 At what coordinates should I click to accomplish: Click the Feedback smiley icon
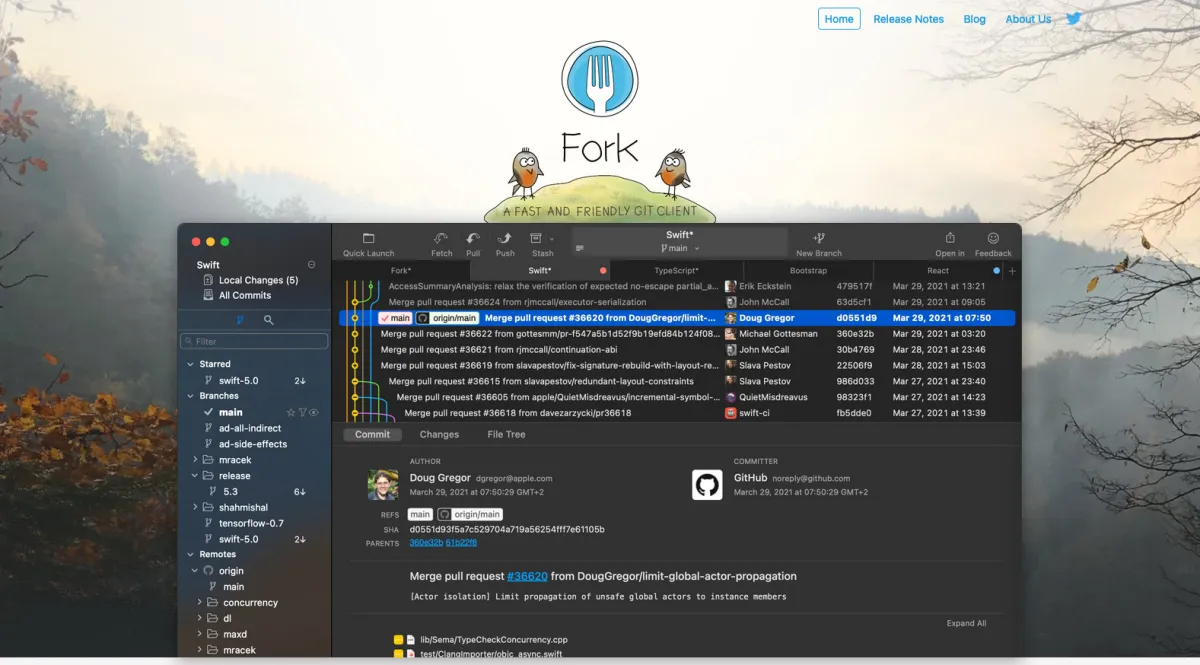click(x=993, y=238)
